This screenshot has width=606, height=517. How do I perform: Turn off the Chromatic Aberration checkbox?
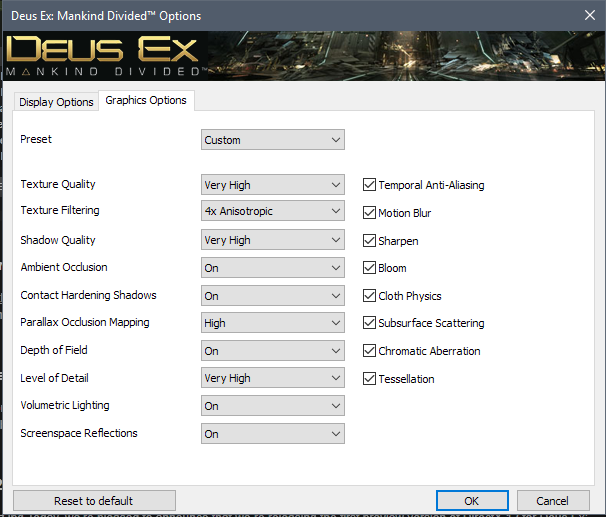369,350
